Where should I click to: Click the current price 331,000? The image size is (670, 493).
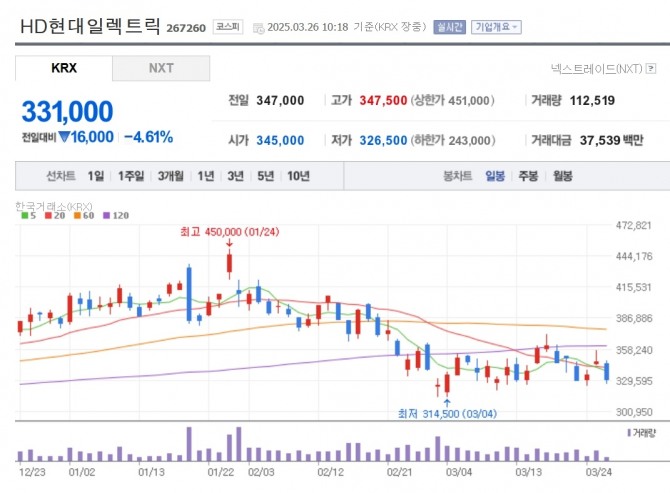67,111
